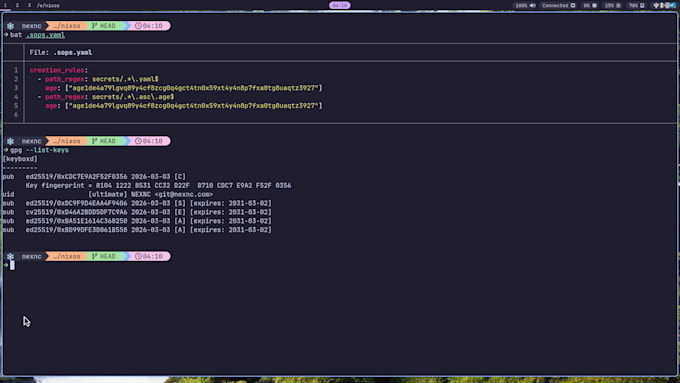The height and width of the screenshot is (383, 680).
Task: Click the underlined .sops.yaml argument
Action: tap(46, 35)
